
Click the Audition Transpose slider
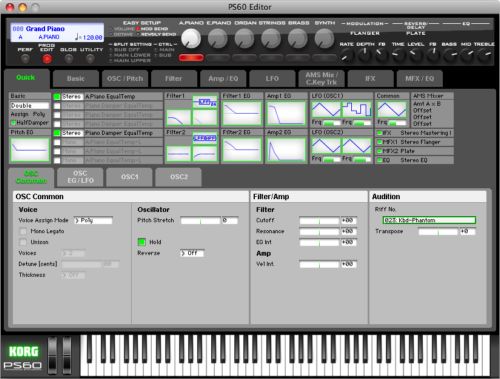(x=438, y=232)
